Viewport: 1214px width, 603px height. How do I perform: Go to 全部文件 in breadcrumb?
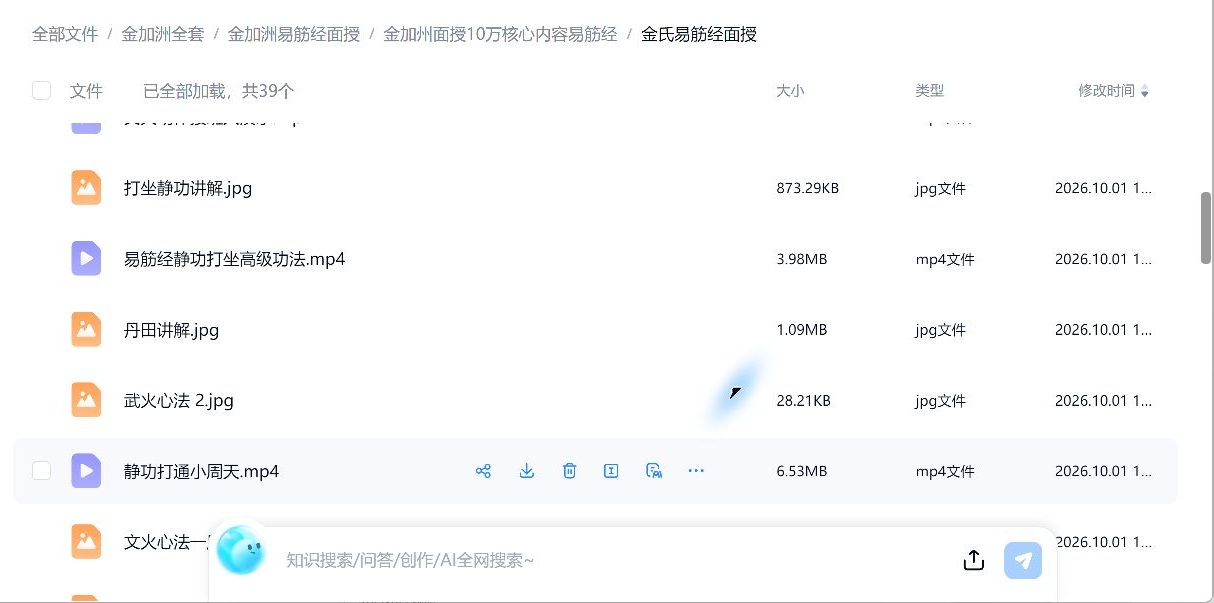coord(65,34)
